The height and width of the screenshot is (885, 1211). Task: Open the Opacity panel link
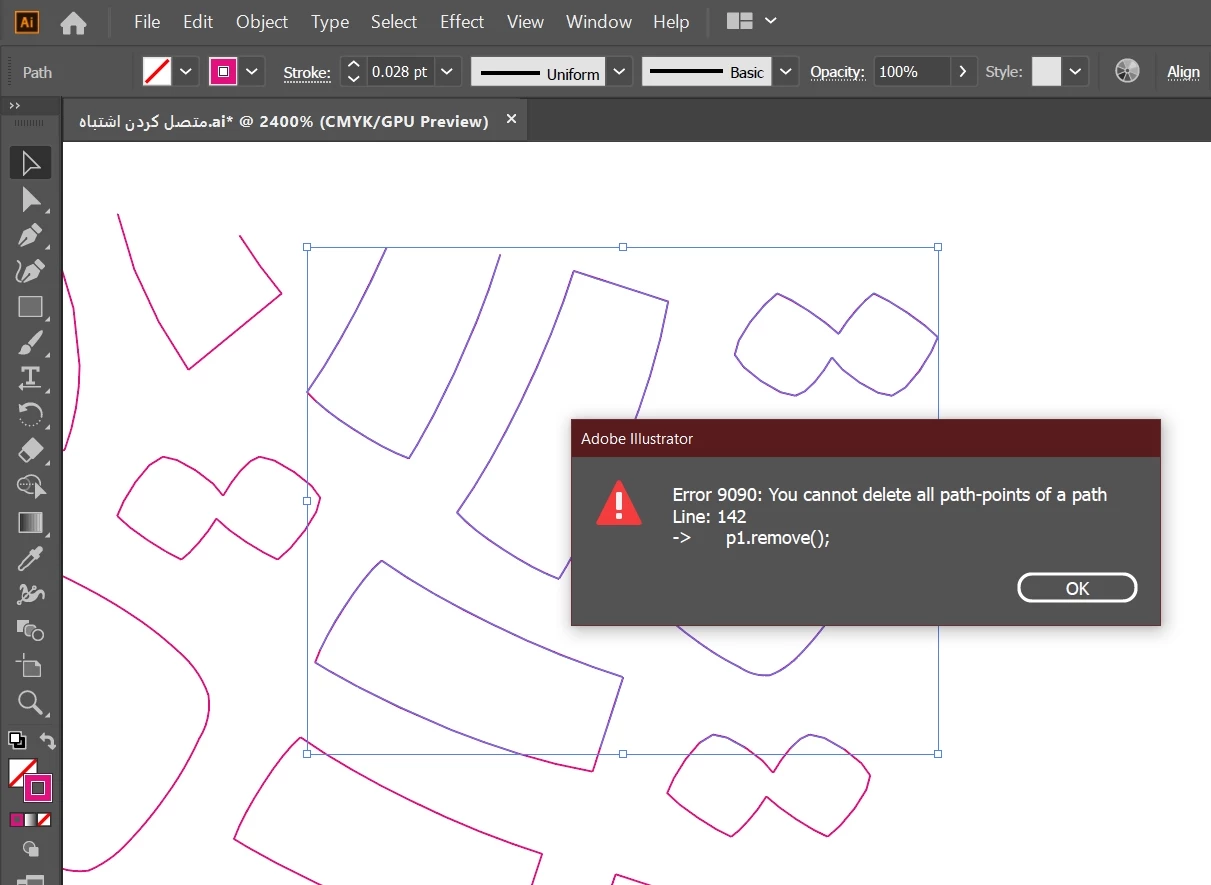837,72
